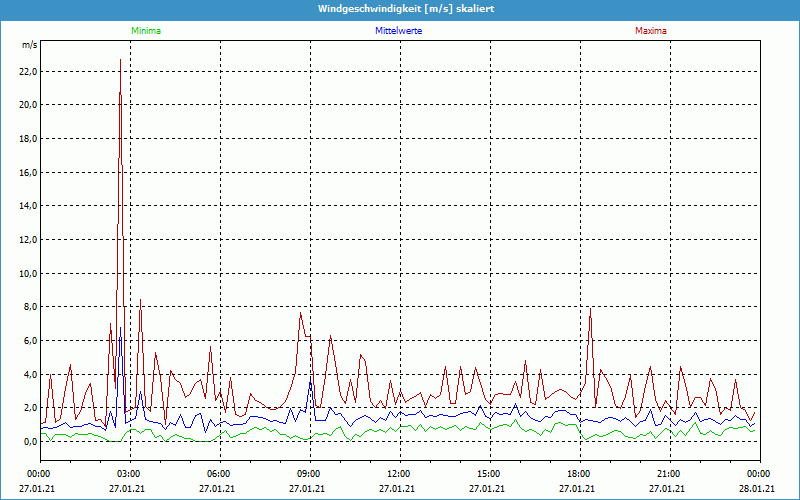Click the red Maxima peak just after 18:00
Image resolution: width=800 pixels, height=500 pixels.
click(591, 308)
